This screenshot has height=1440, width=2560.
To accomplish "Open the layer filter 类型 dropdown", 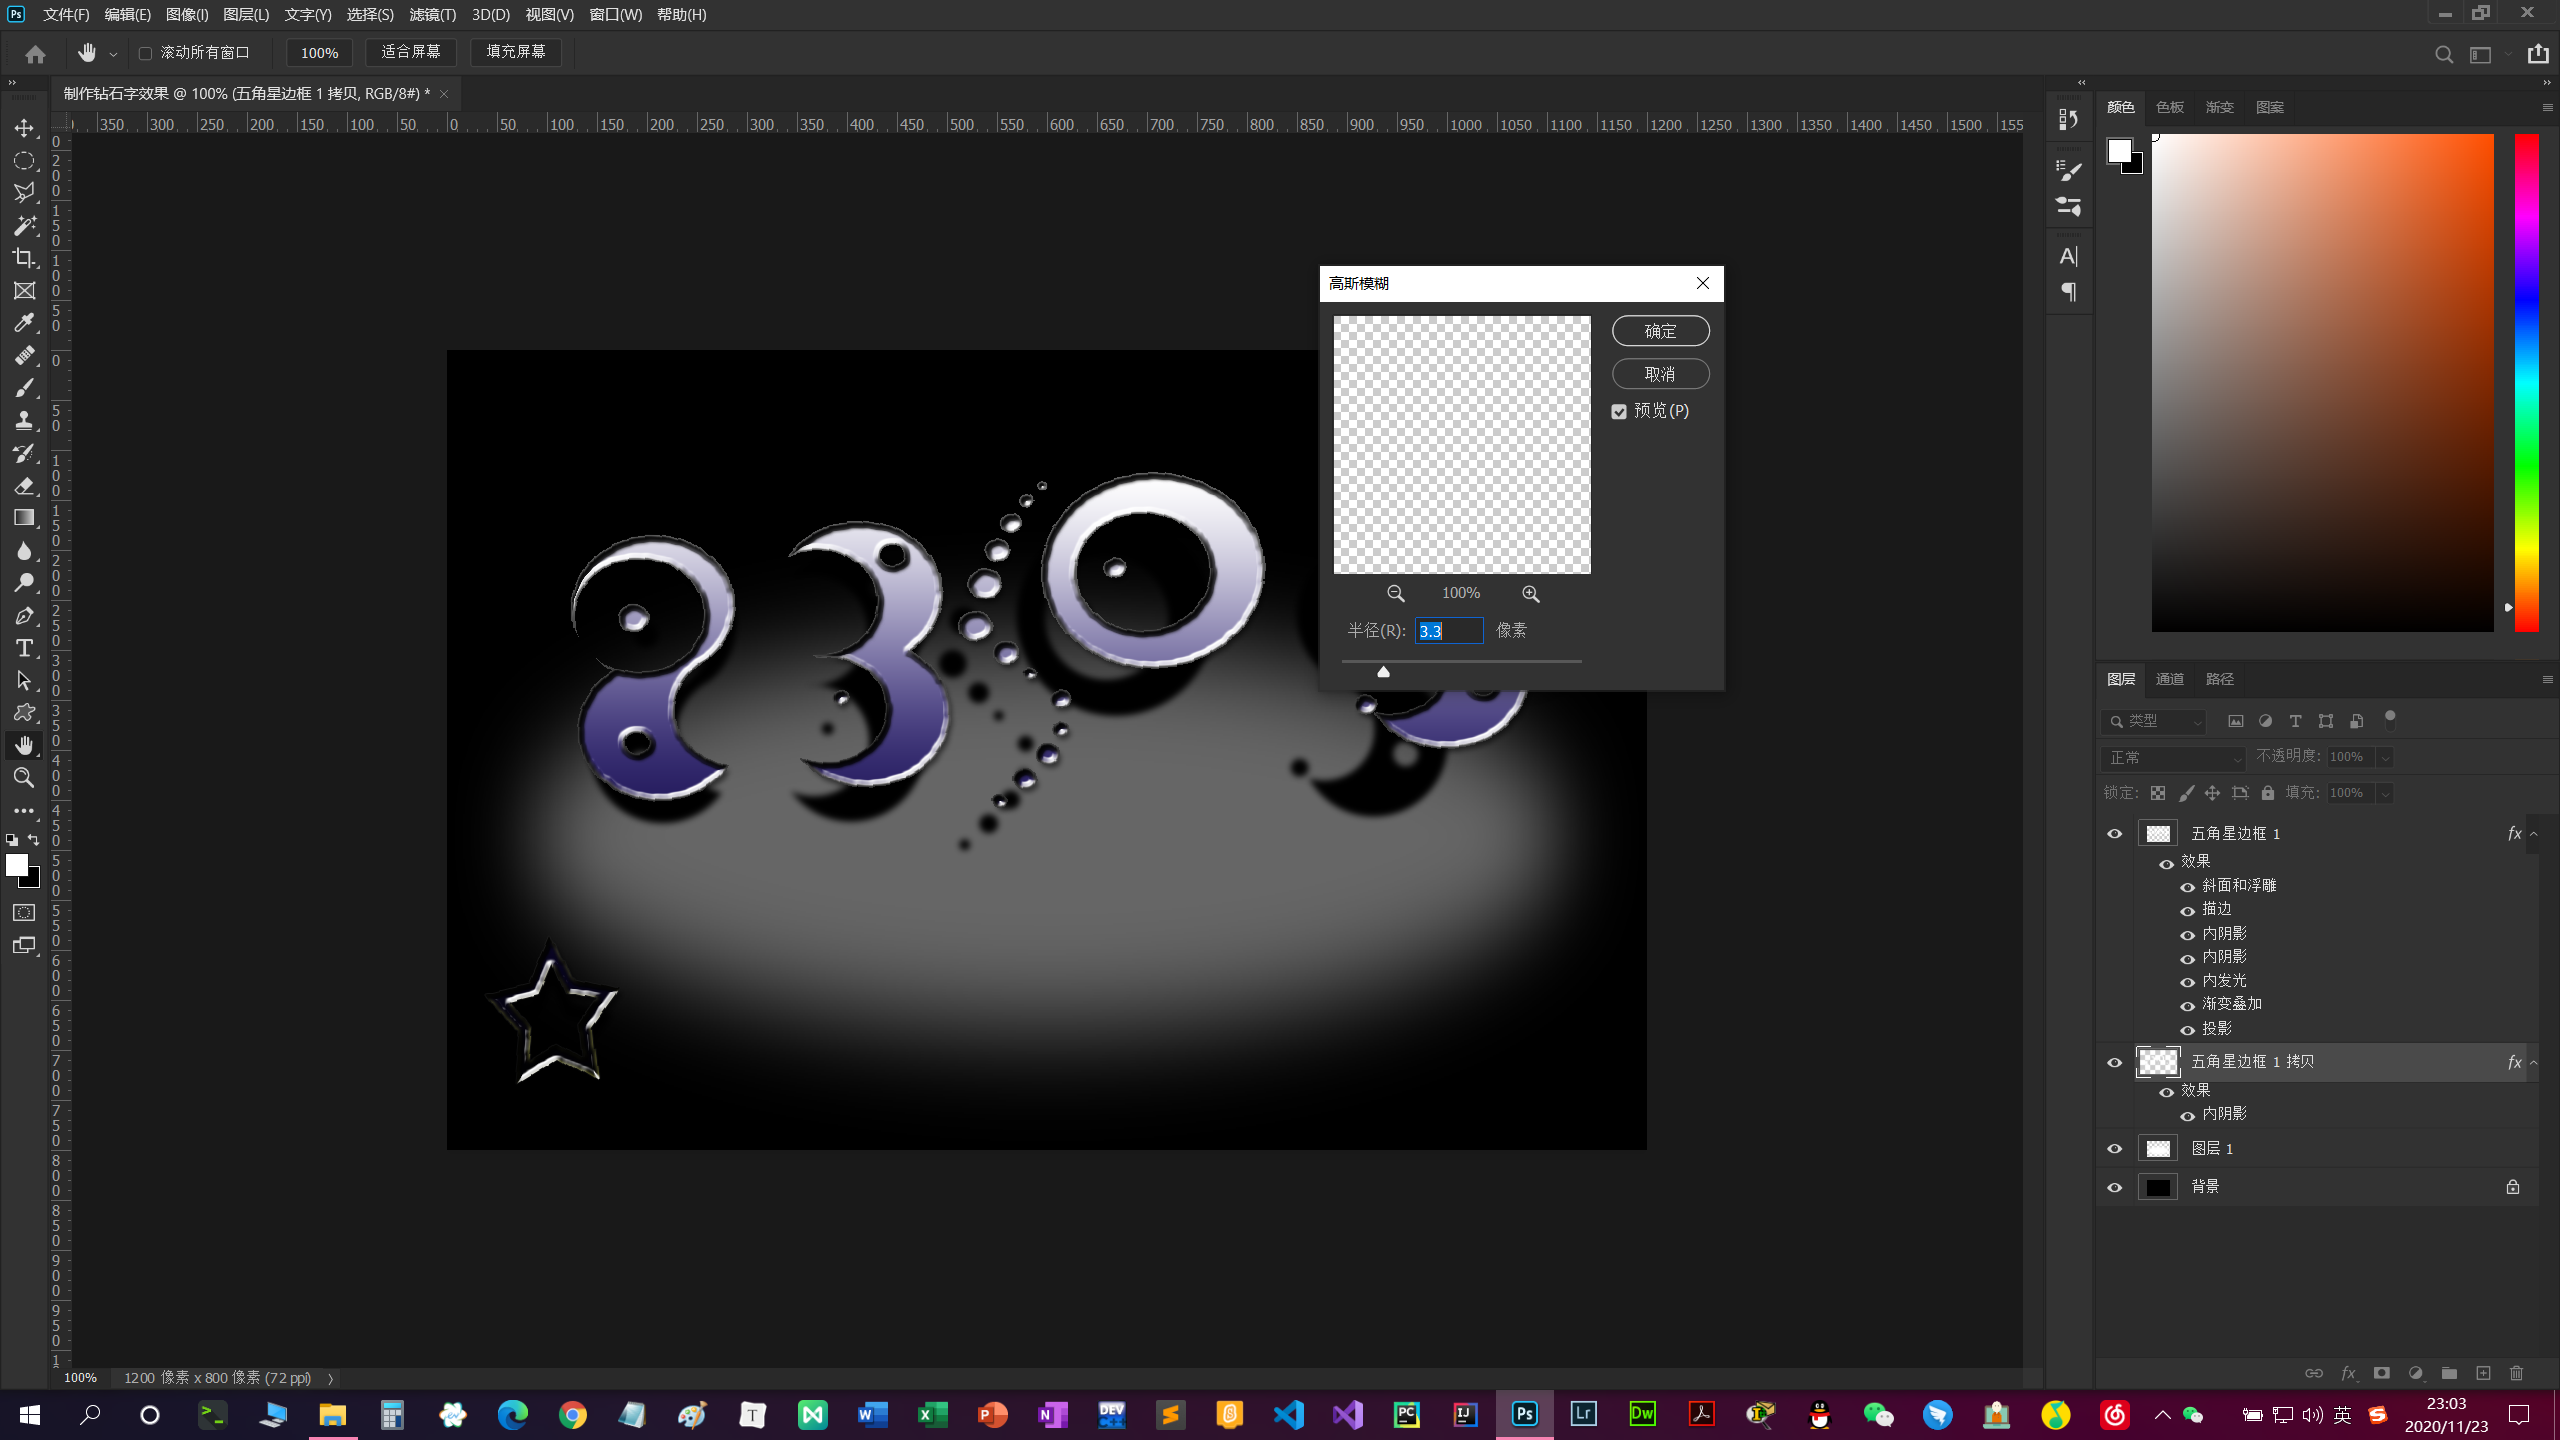I will [2154, 721].
